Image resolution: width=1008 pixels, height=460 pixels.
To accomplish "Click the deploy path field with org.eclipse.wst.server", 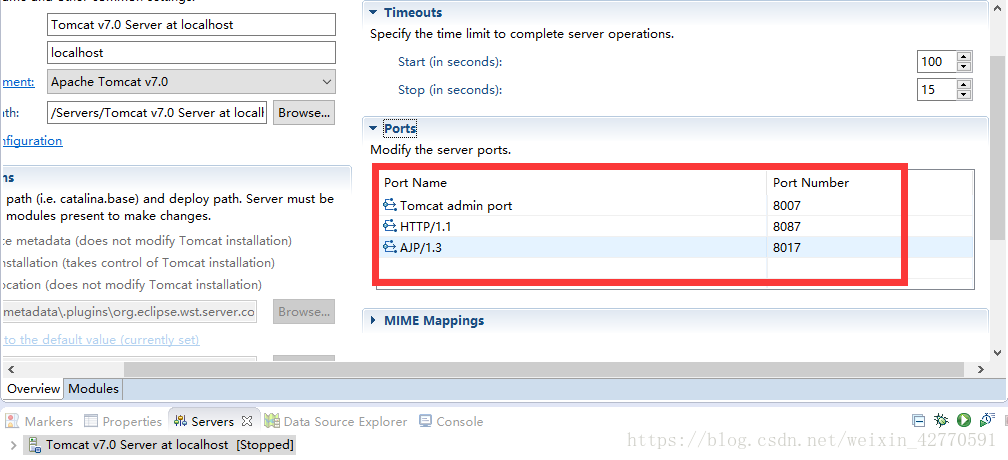I will coord(129,312).
